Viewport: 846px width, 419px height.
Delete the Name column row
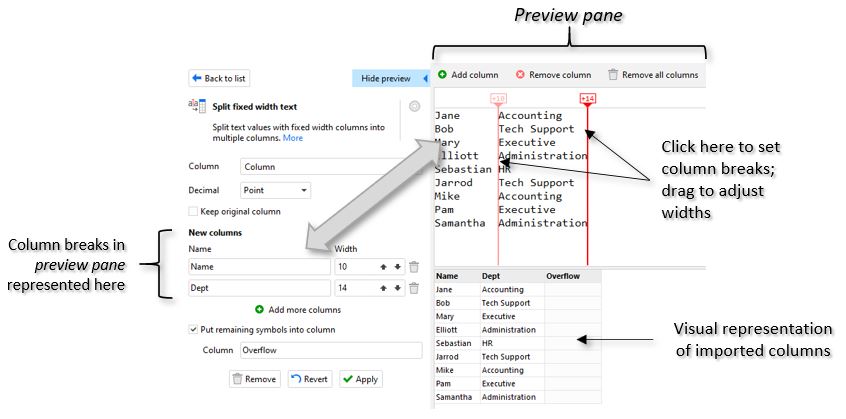click(414, 267)
